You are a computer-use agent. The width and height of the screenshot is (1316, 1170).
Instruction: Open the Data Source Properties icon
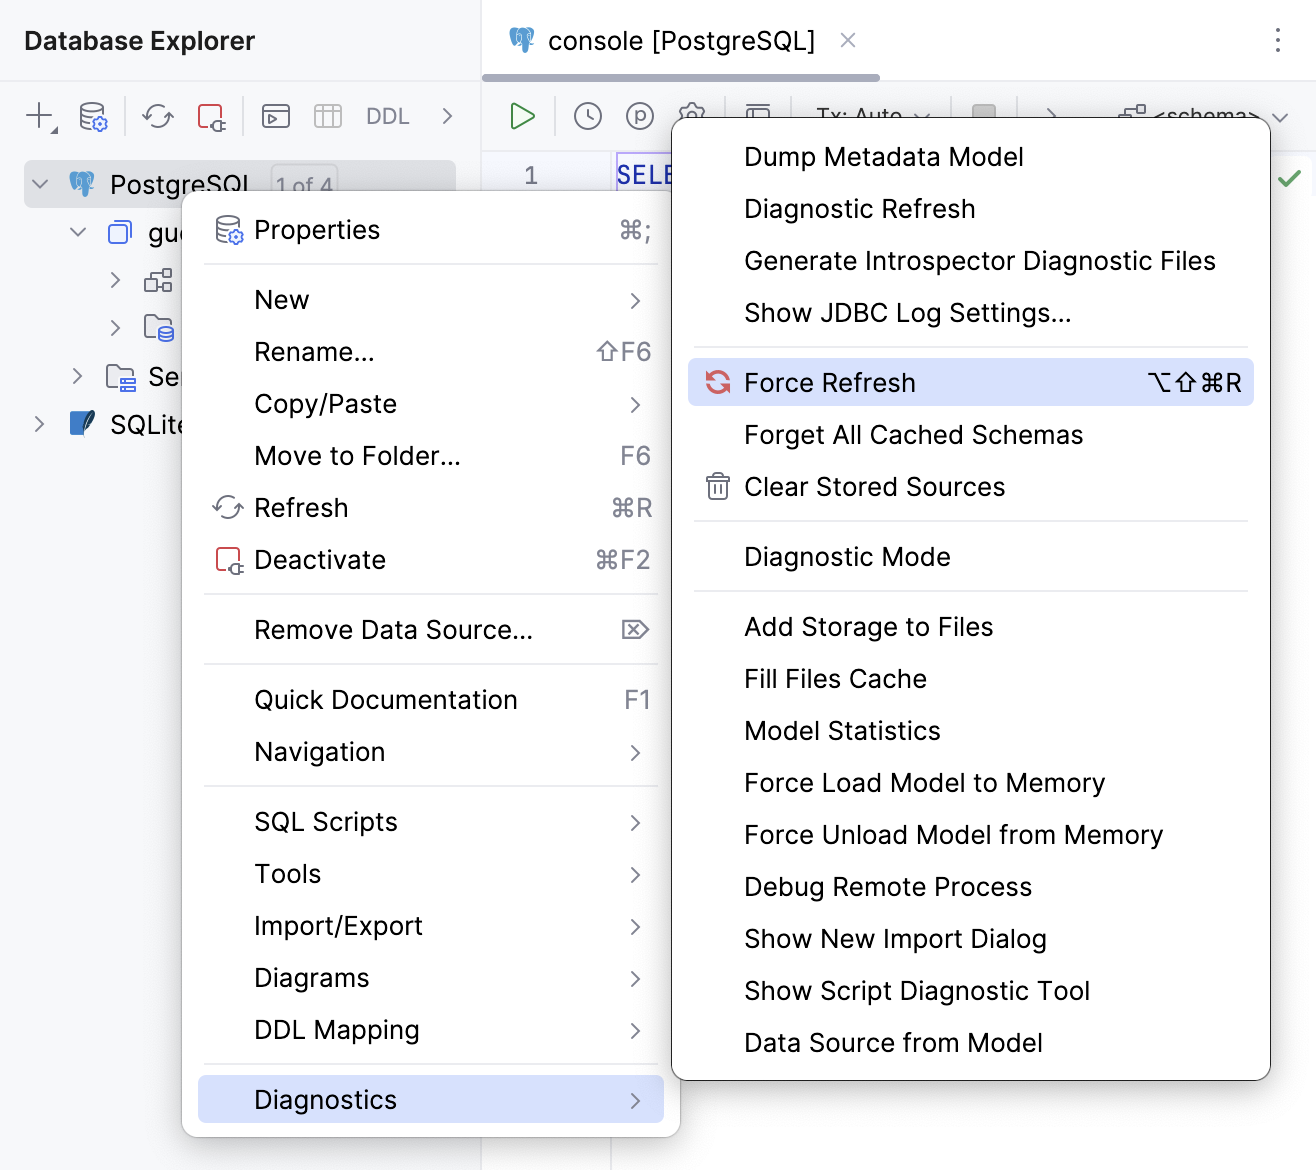(92, 116)
